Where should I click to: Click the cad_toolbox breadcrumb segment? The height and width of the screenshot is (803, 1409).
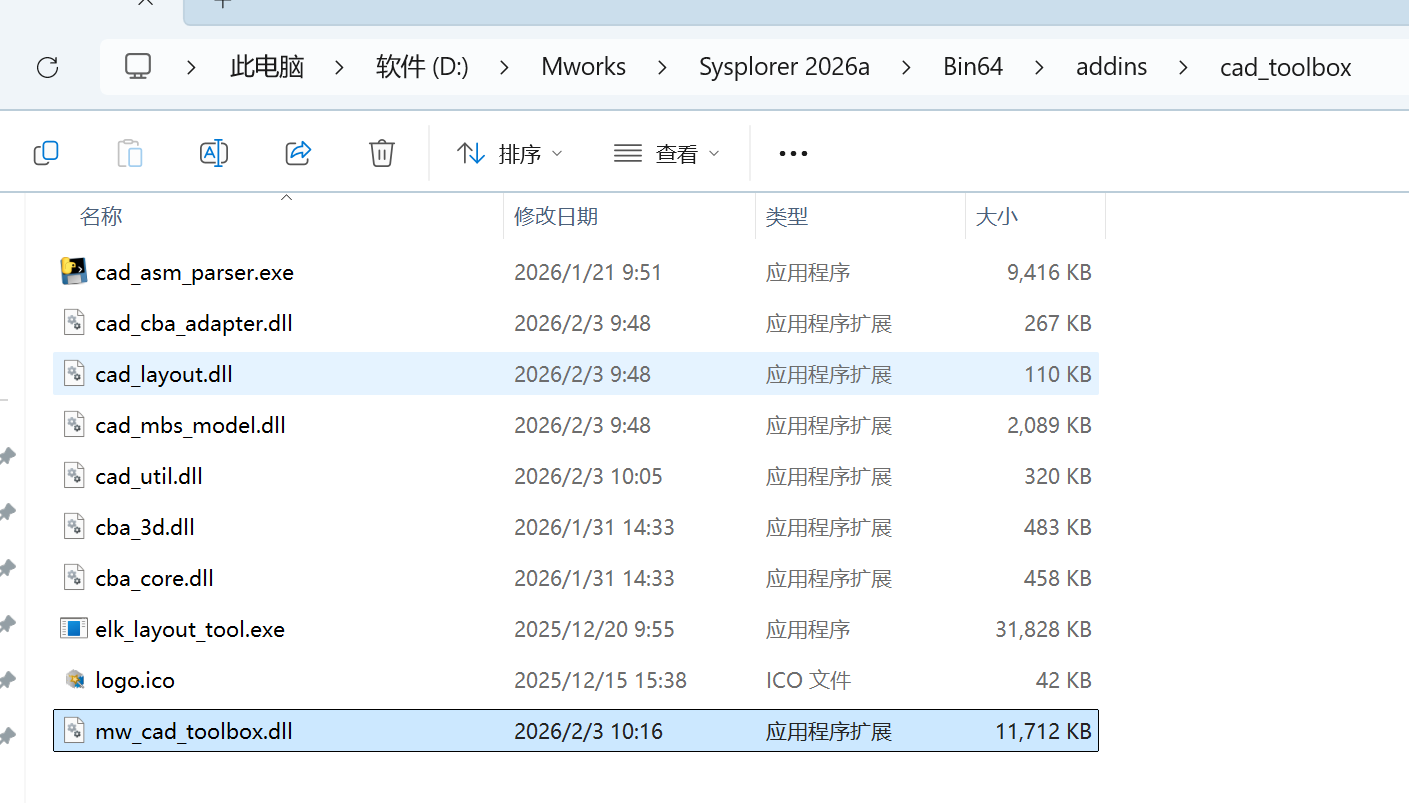[x=1286, y=67]
